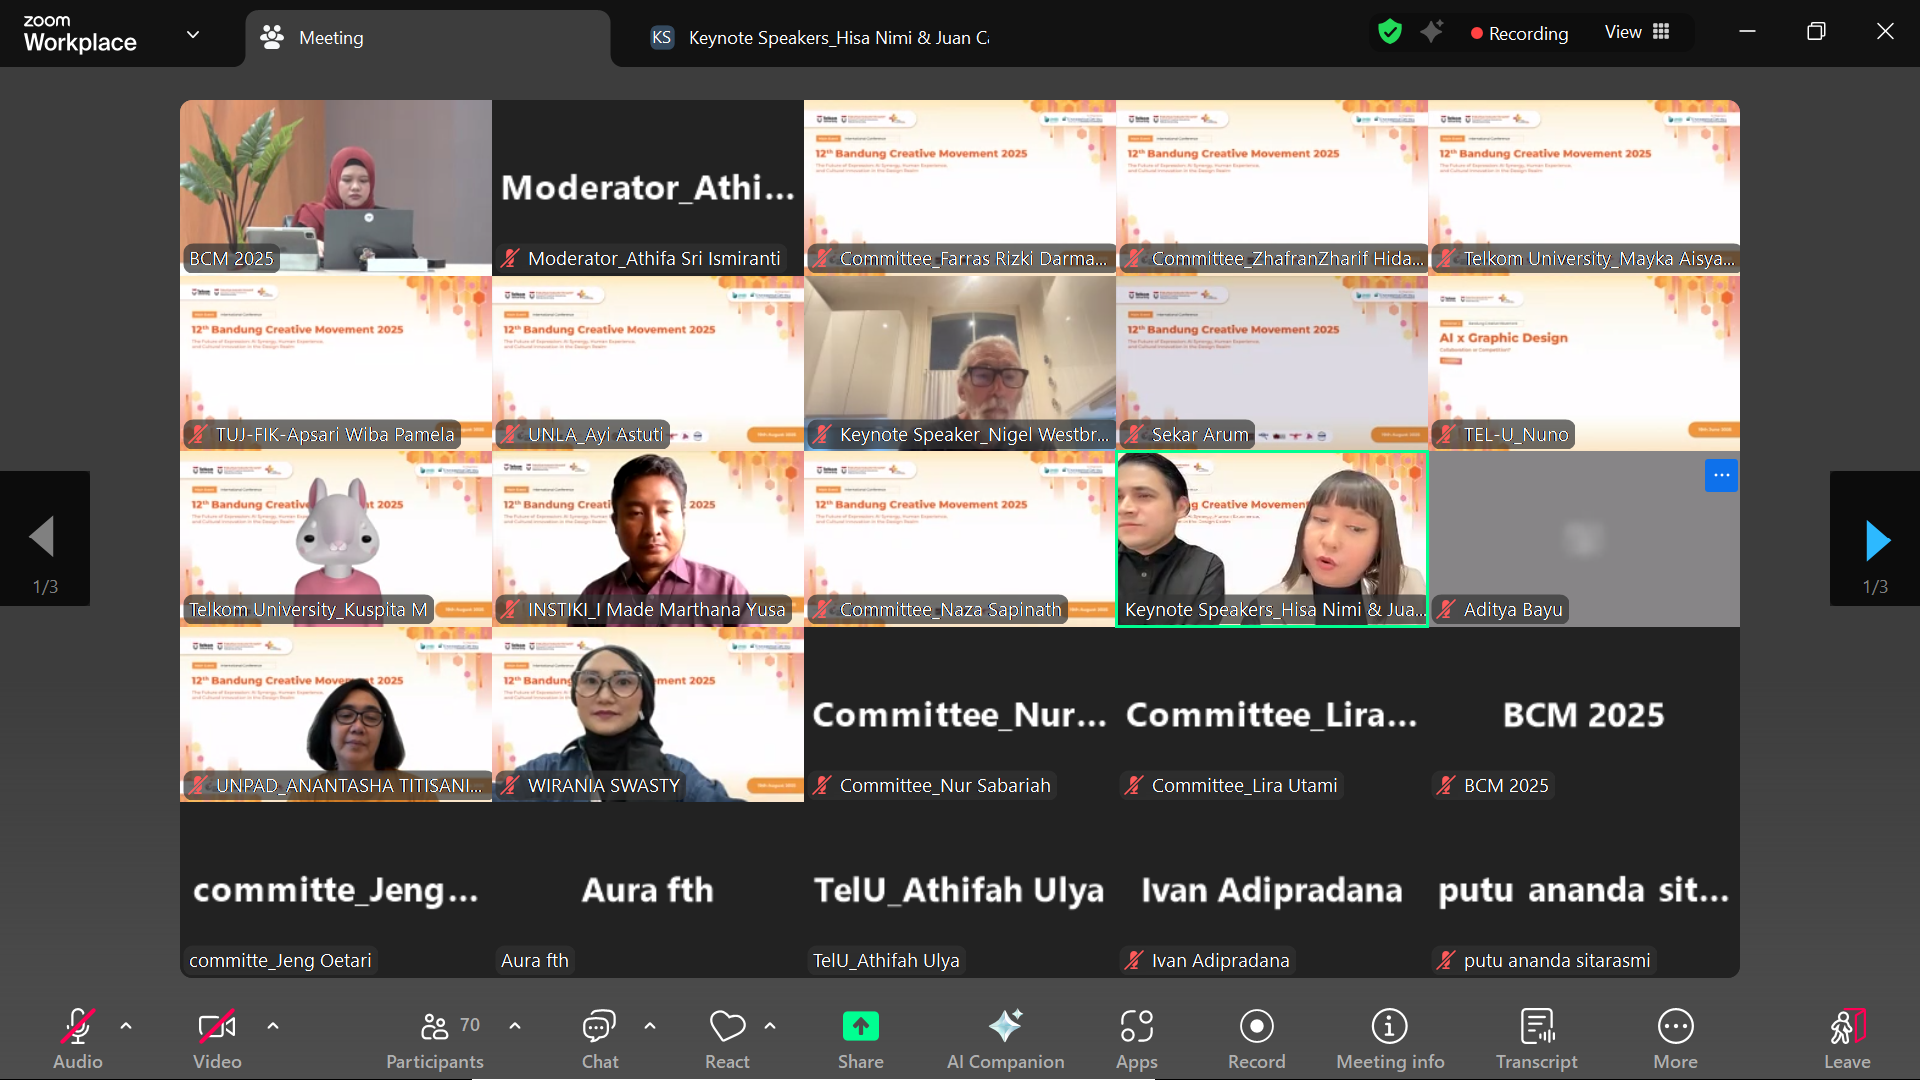Click the meeting security shield icon

tap(1390, 31)
